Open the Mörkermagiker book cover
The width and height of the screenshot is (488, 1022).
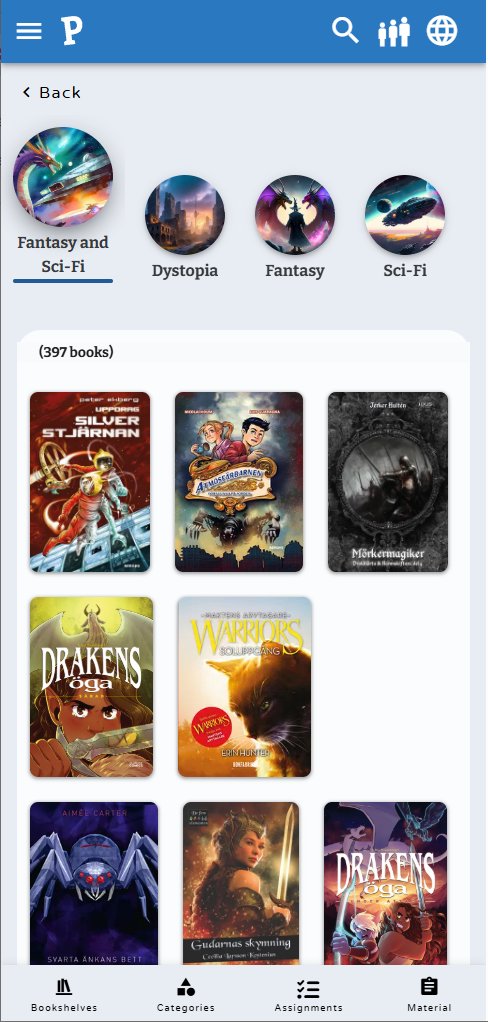pyautogui.click(x=388, y=482)
